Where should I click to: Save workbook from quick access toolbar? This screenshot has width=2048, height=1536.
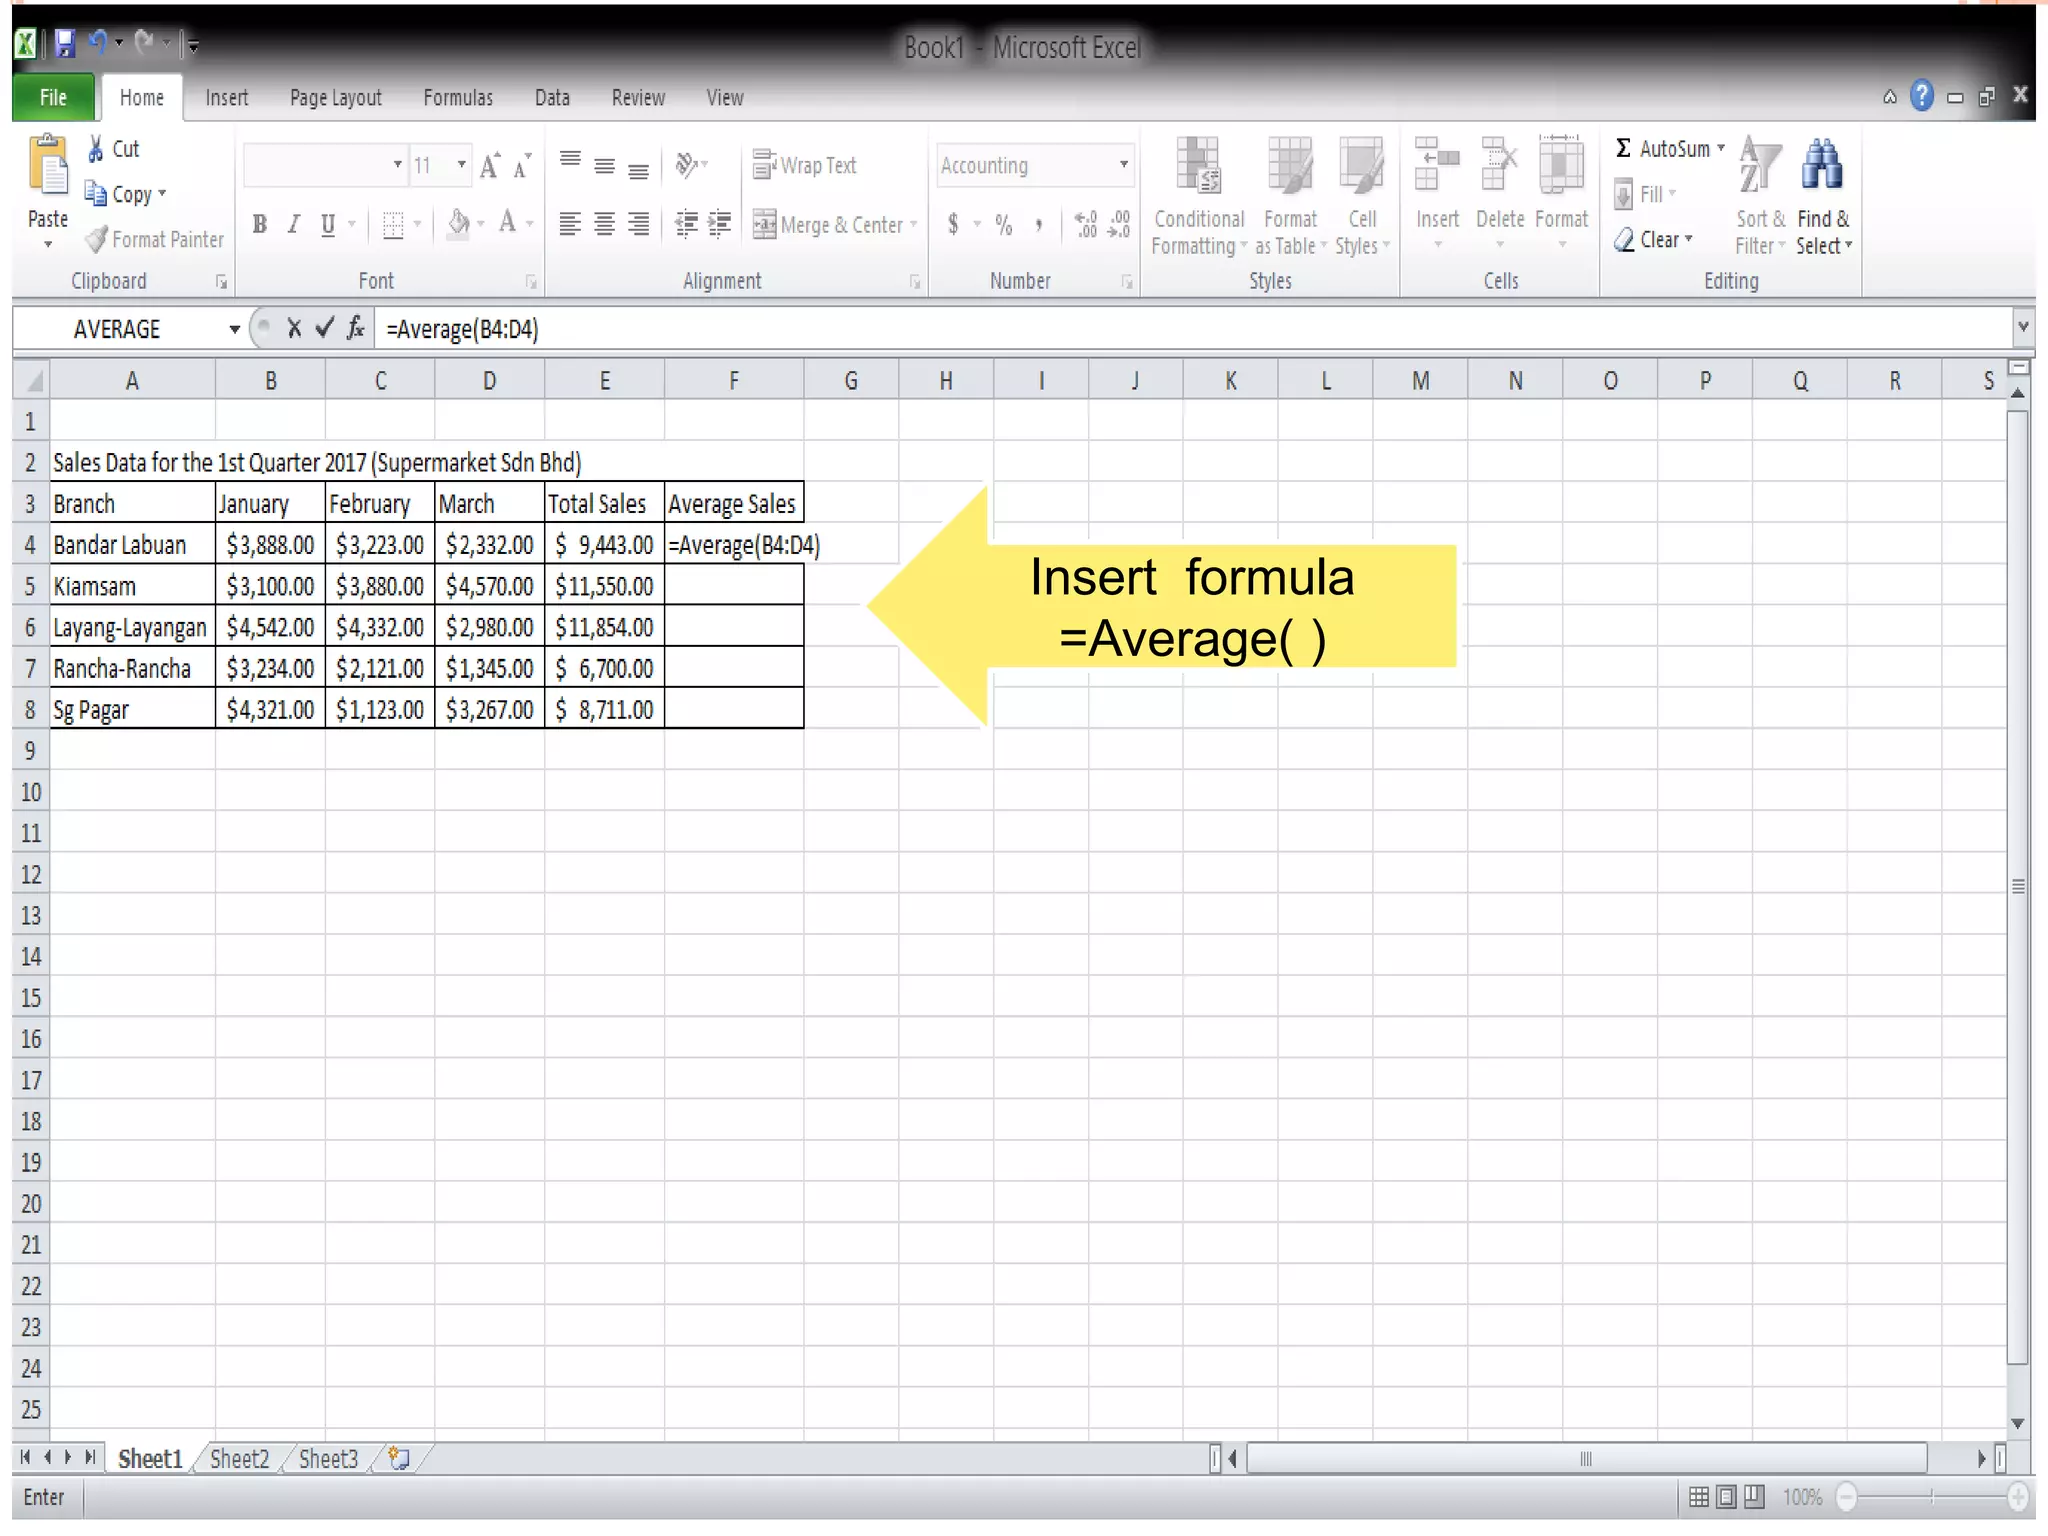pyautogui.click(x=65, y=44)
